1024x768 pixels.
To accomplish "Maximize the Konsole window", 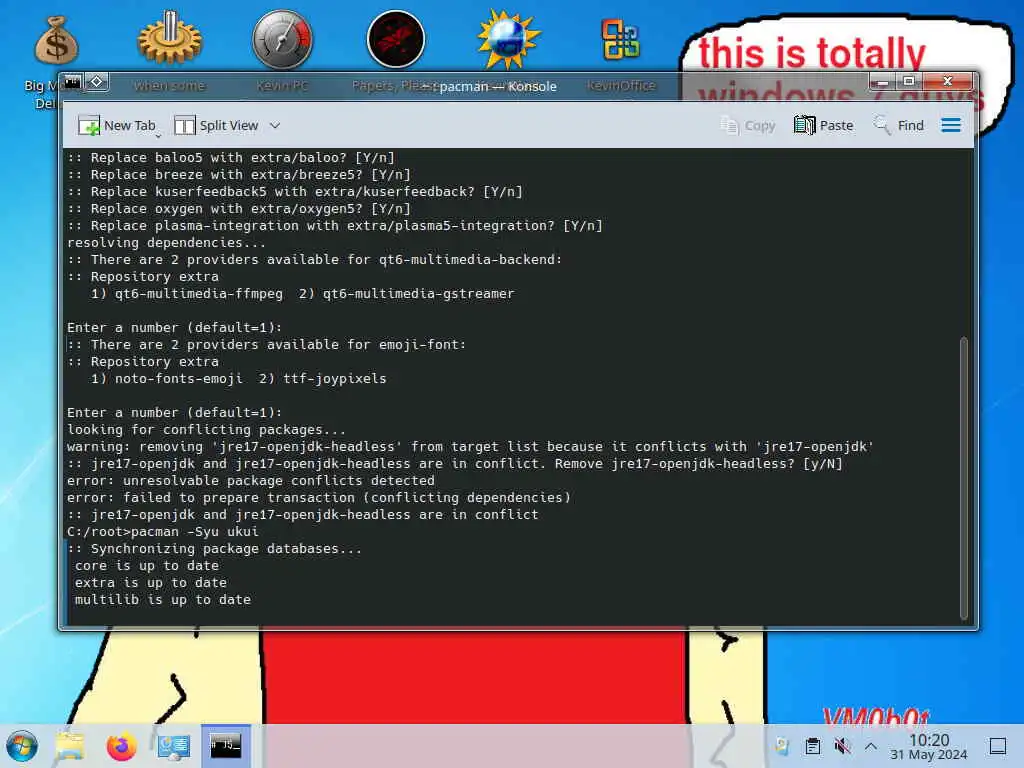I will (908, 82).
